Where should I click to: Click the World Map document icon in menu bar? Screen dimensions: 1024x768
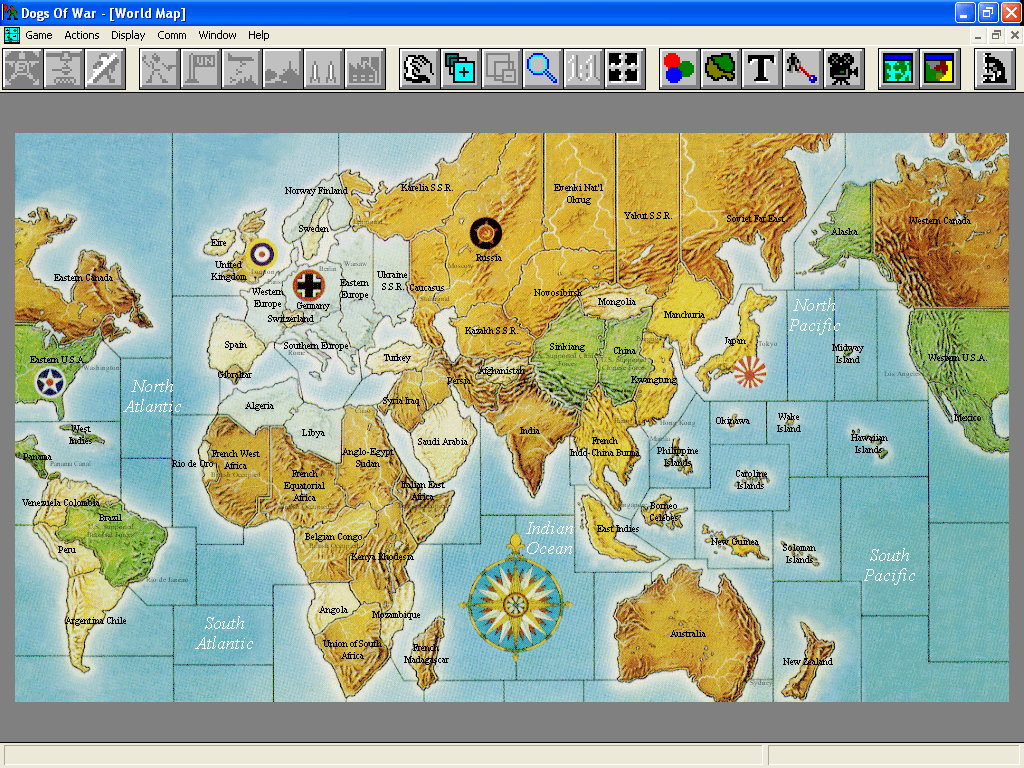(12, 35)
